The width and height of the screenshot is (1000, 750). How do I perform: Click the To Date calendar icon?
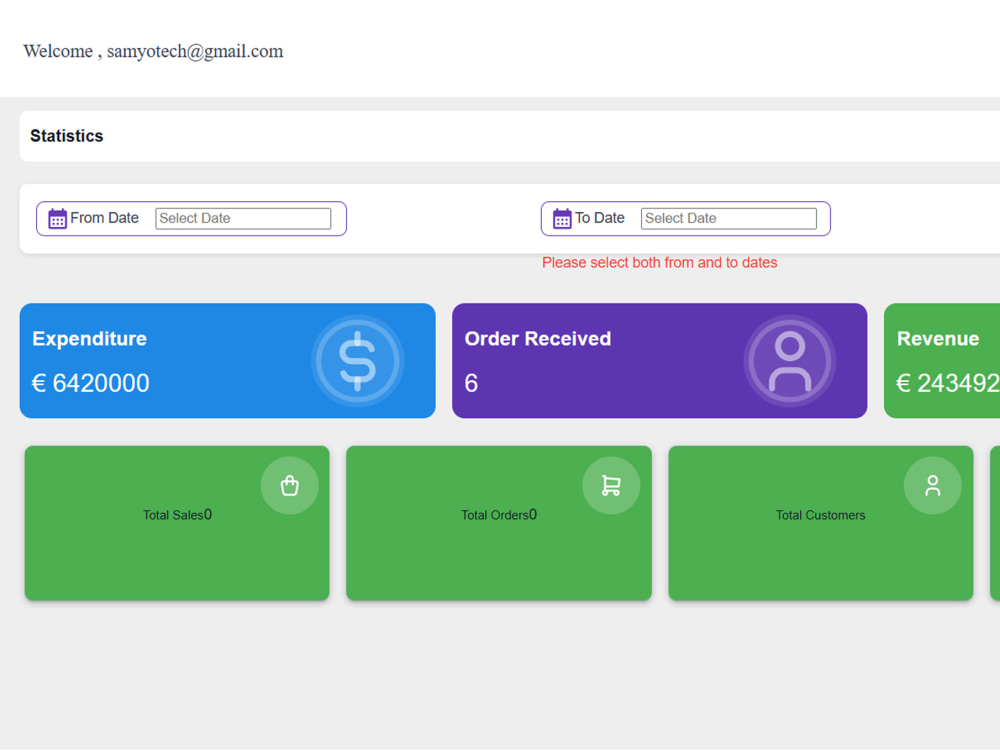[x=562, y=218]
